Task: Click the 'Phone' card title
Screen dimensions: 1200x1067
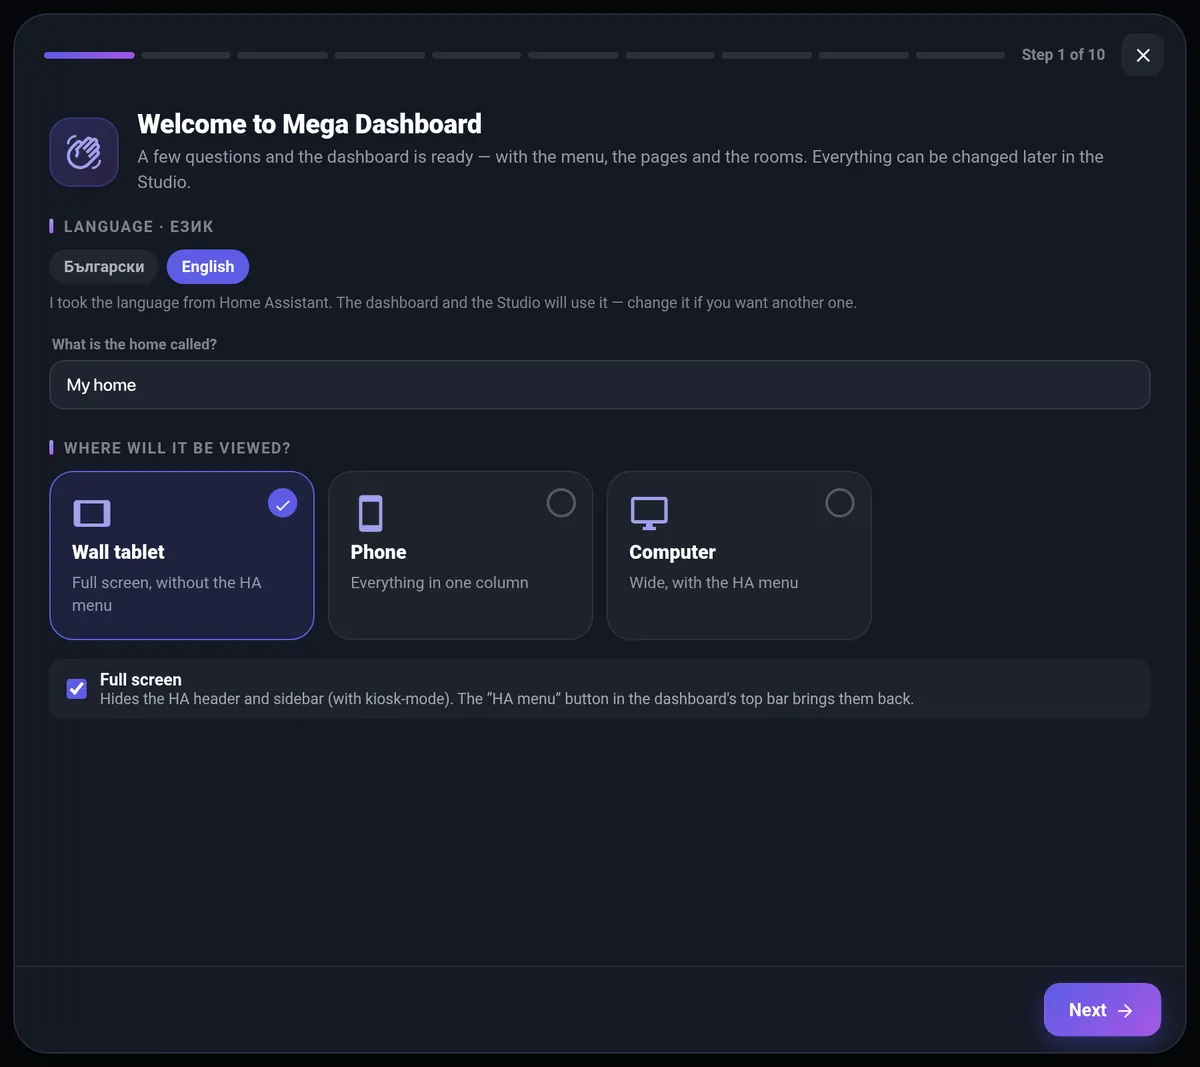Action: tap(378, 552)
